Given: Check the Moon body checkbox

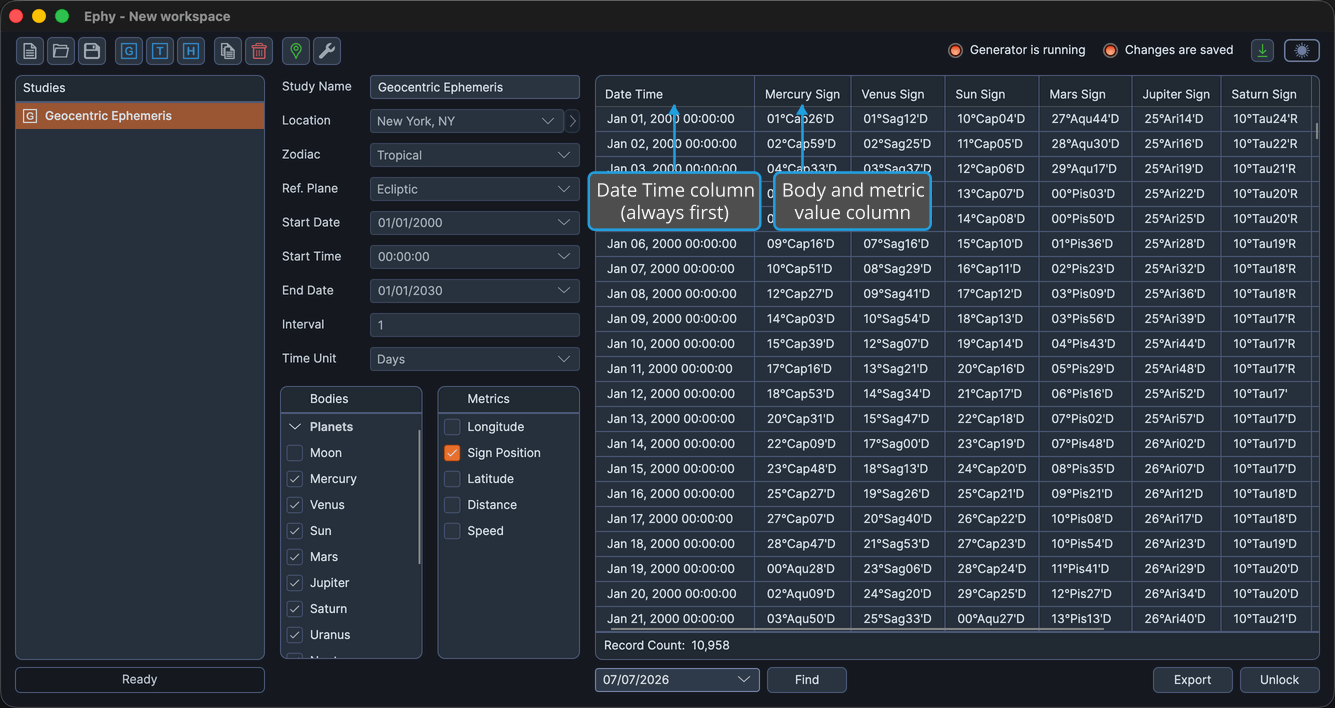Looking at the screenshot, I should pos(295,453).
